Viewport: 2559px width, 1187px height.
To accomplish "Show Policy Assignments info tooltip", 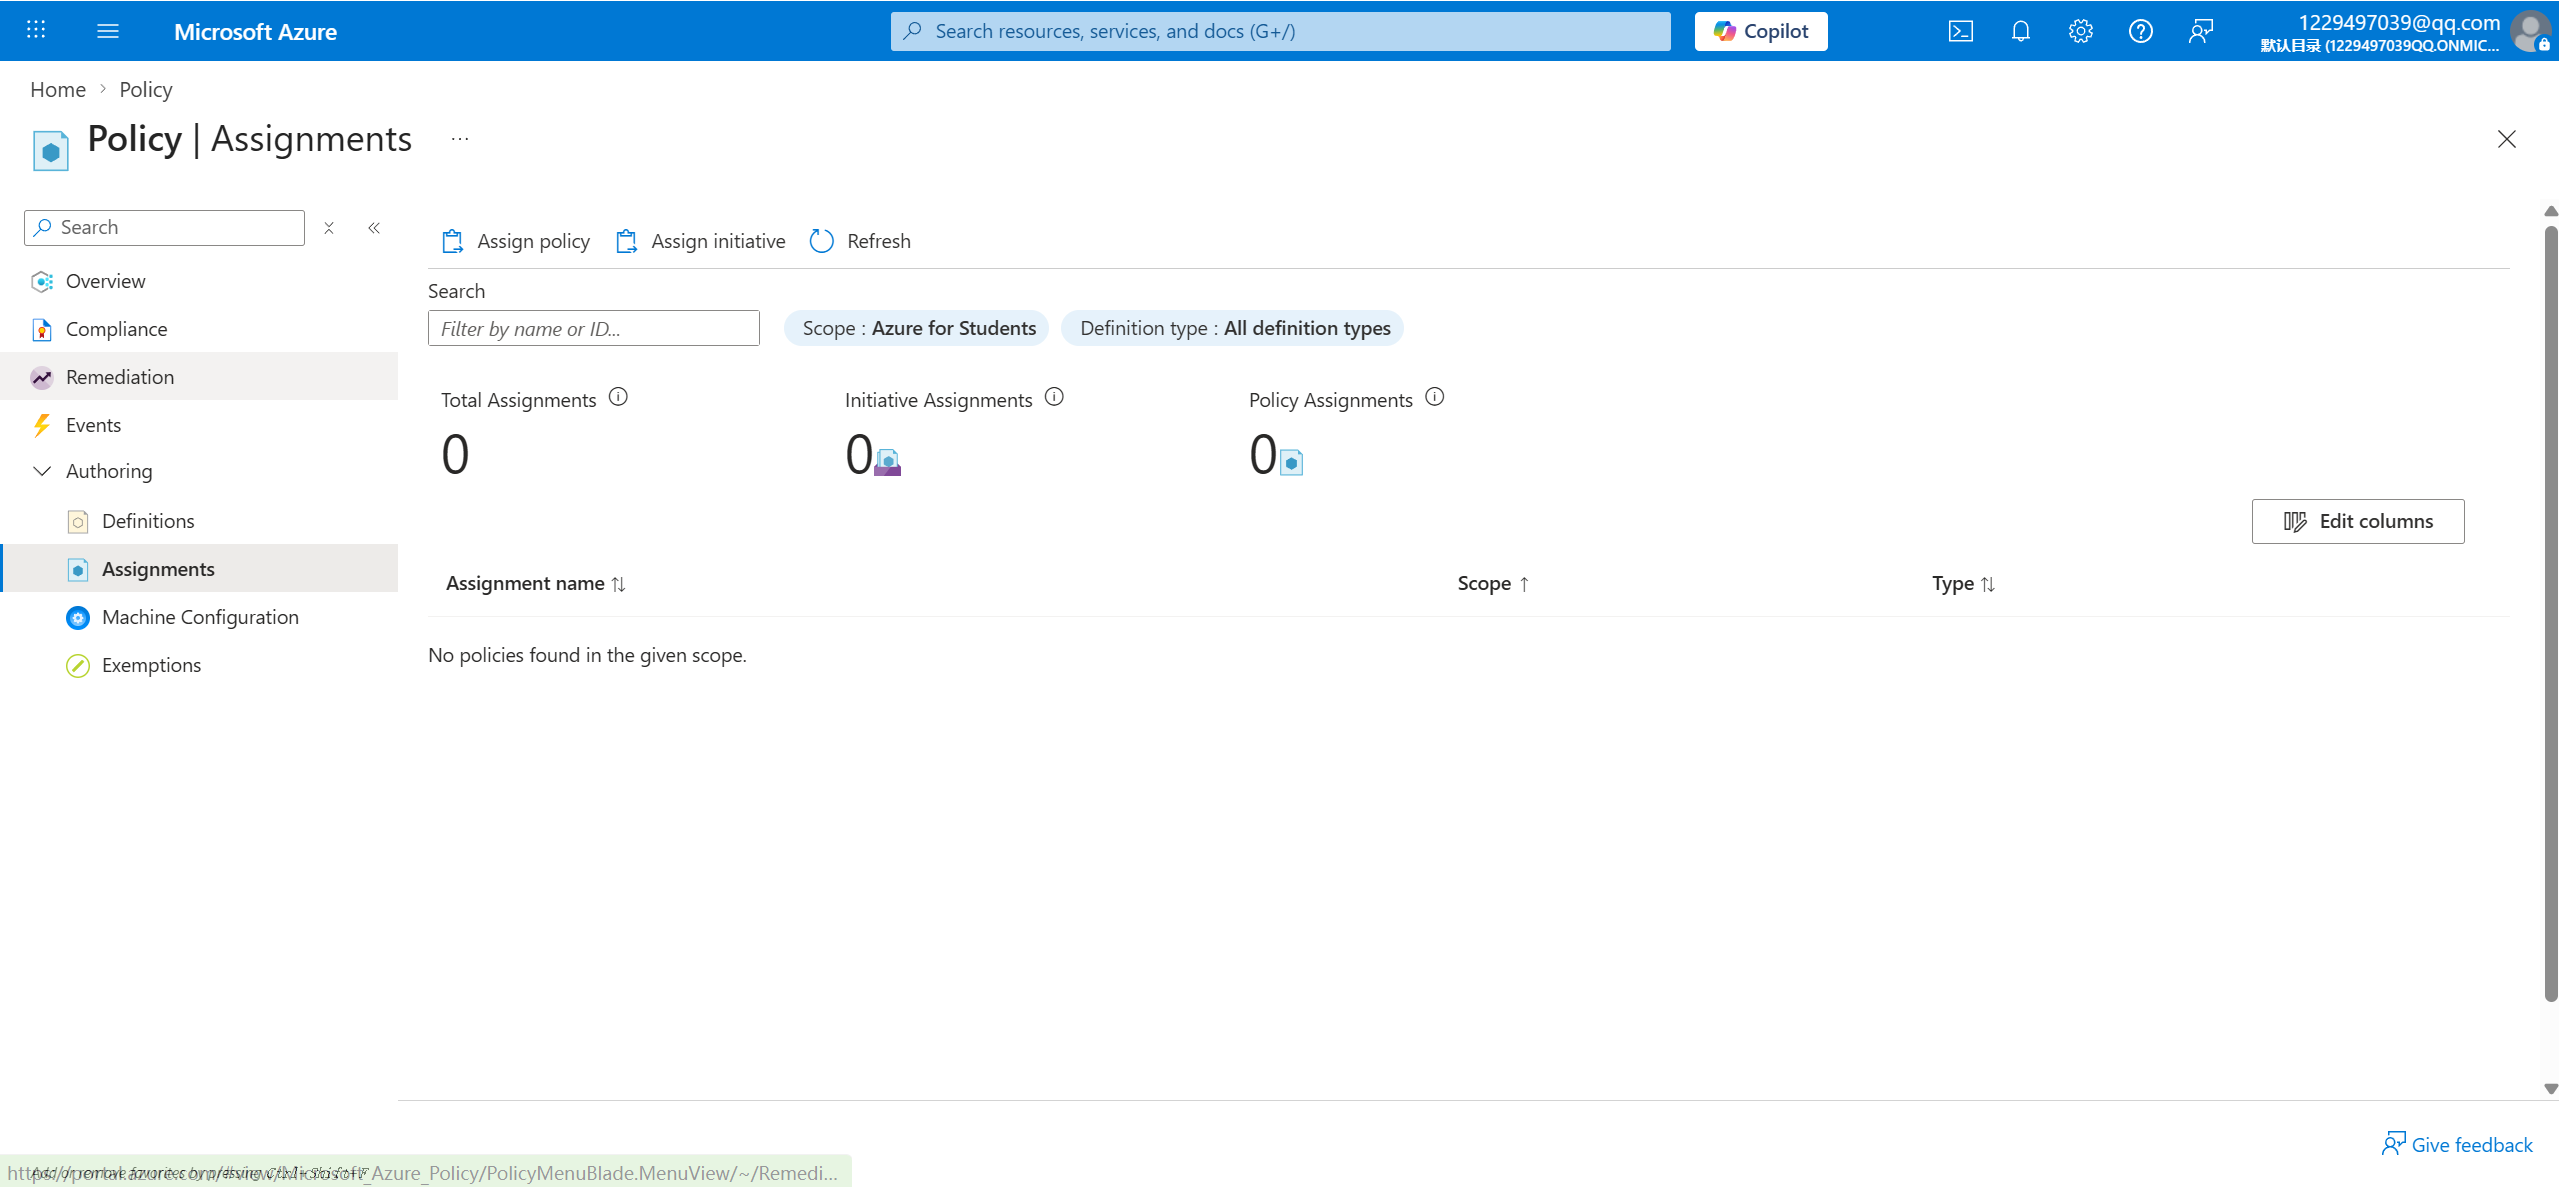I will click(1434, 397).
